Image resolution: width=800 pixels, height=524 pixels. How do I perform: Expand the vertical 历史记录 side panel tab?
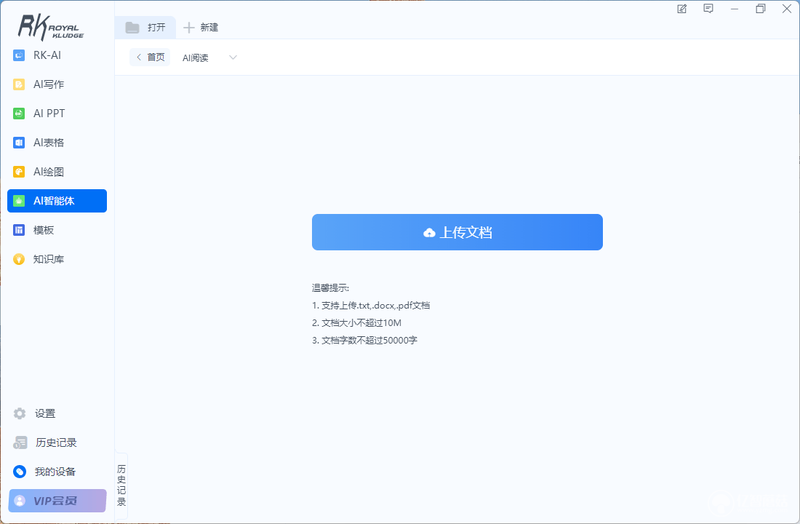click(x=121, y=485)
